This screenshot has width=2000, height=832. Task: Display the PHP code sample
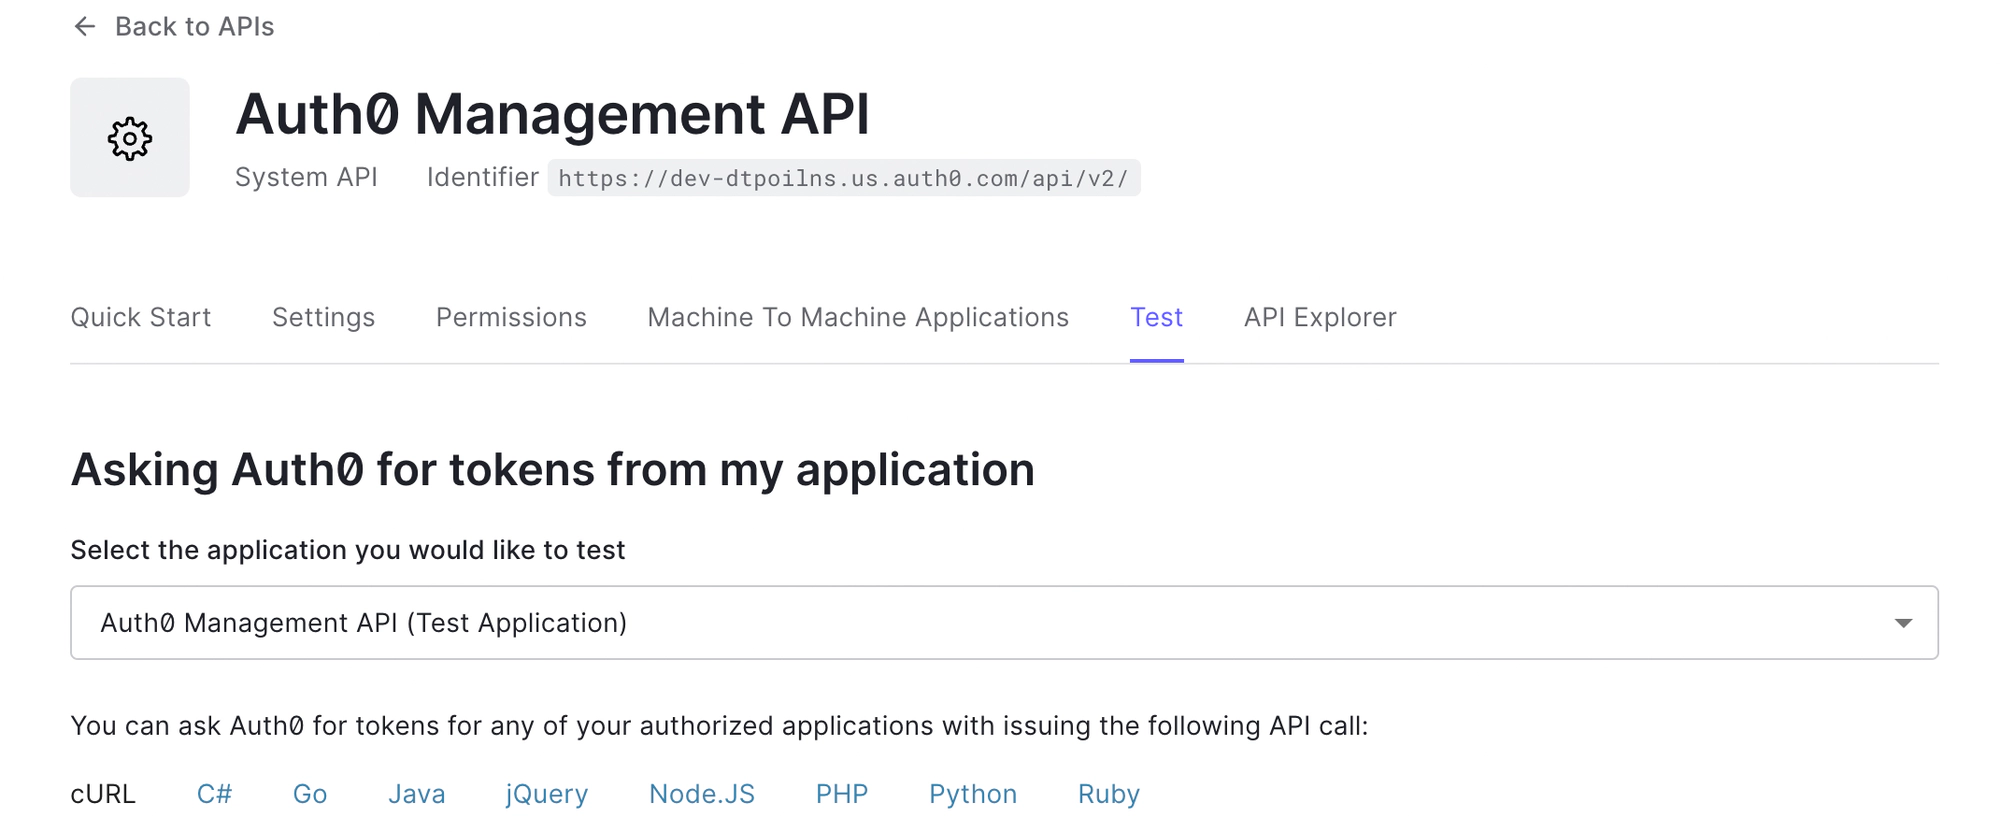tap(842, 794)
